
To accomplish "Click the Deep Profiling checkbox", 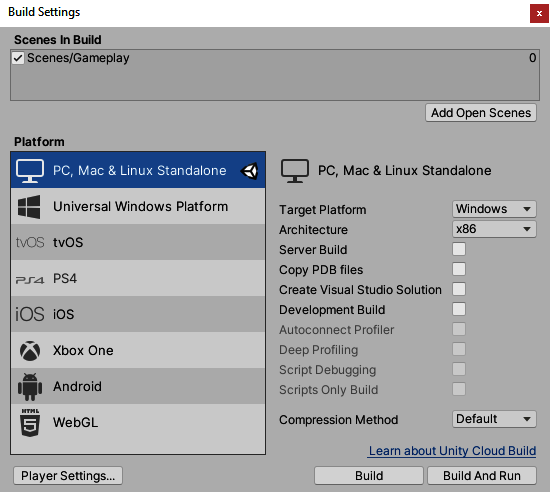I will pyautogui.click(x=459, y=349).
